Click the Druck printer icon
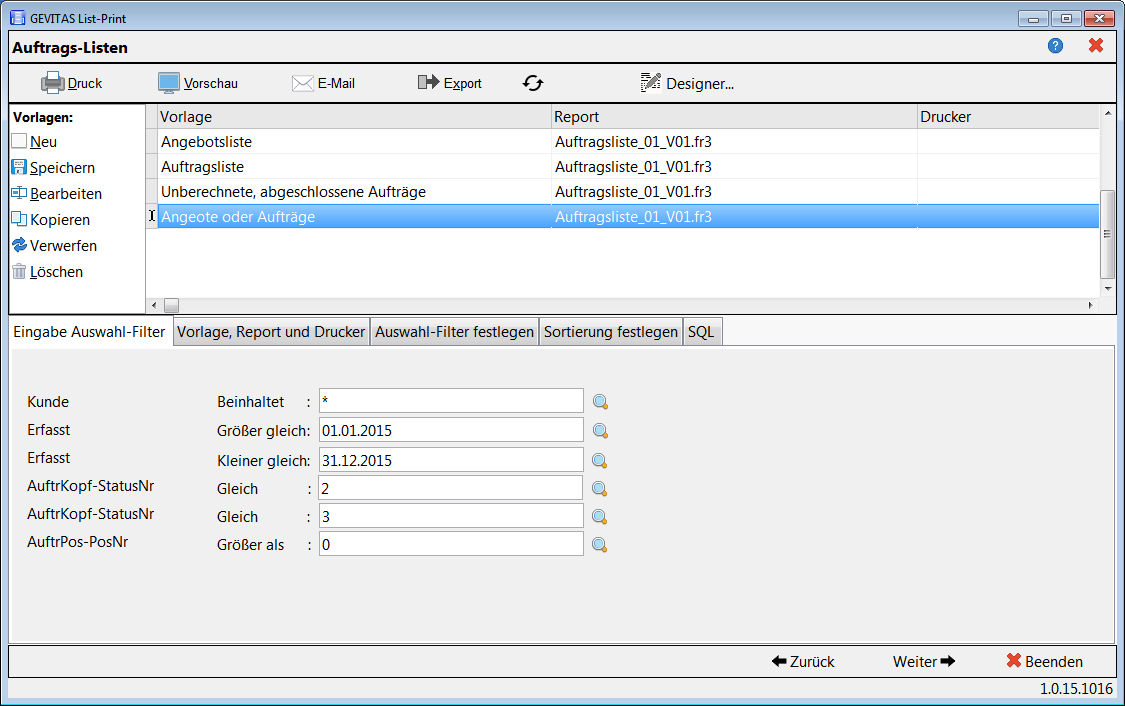 coord(53,83)
